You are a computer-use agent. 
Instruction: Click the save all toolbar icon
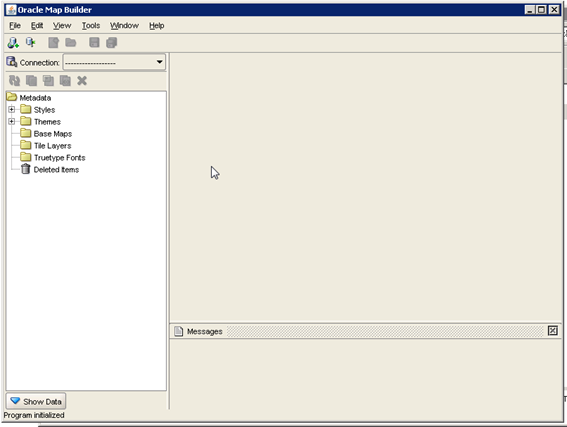click(x=112, y=43)
